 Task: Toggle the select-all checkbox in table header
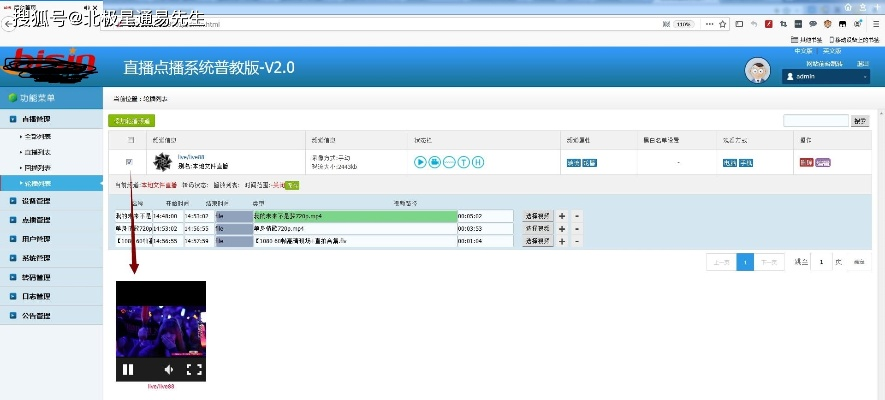(x=128, y=140)
